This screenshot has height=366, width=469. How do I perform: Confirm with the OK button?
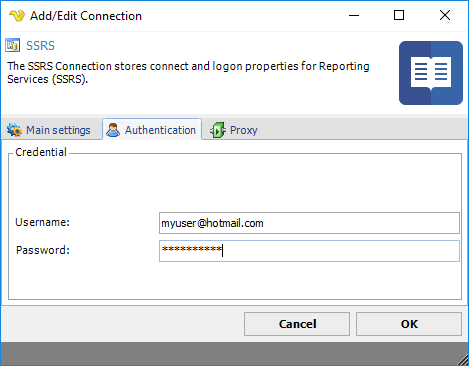409,324
